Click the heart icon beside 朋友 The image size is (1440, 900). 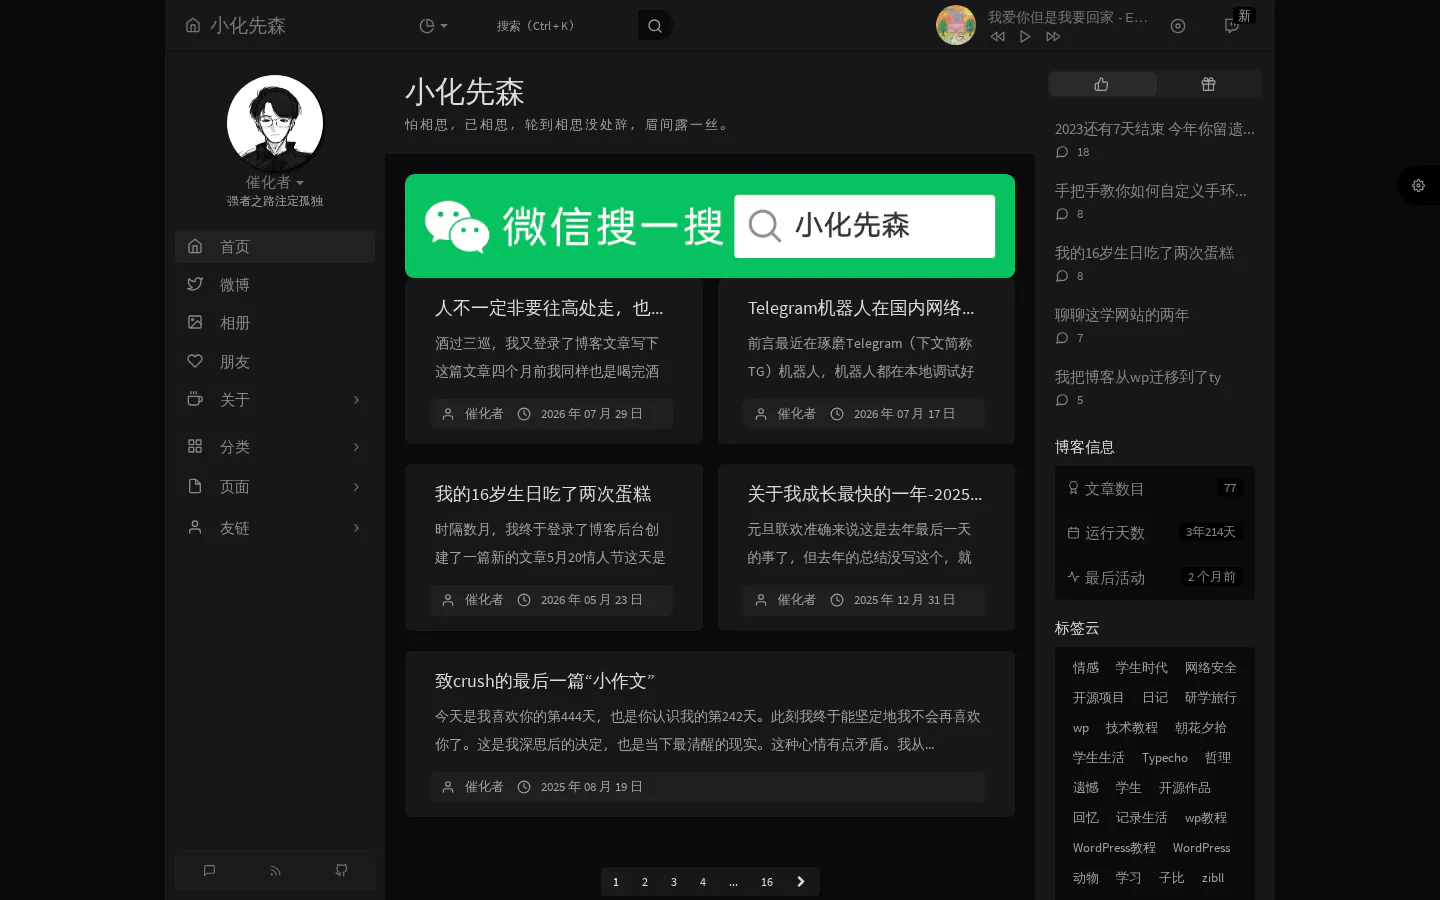(195, 361)
